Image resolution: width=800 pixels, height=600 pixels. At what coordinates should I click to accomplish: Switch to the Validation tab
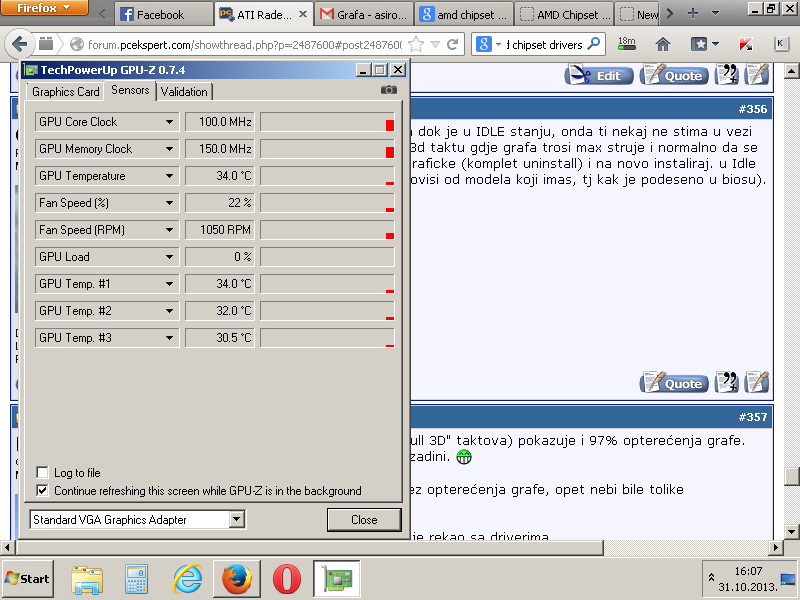pyautogui.click(x=184, y=91)
